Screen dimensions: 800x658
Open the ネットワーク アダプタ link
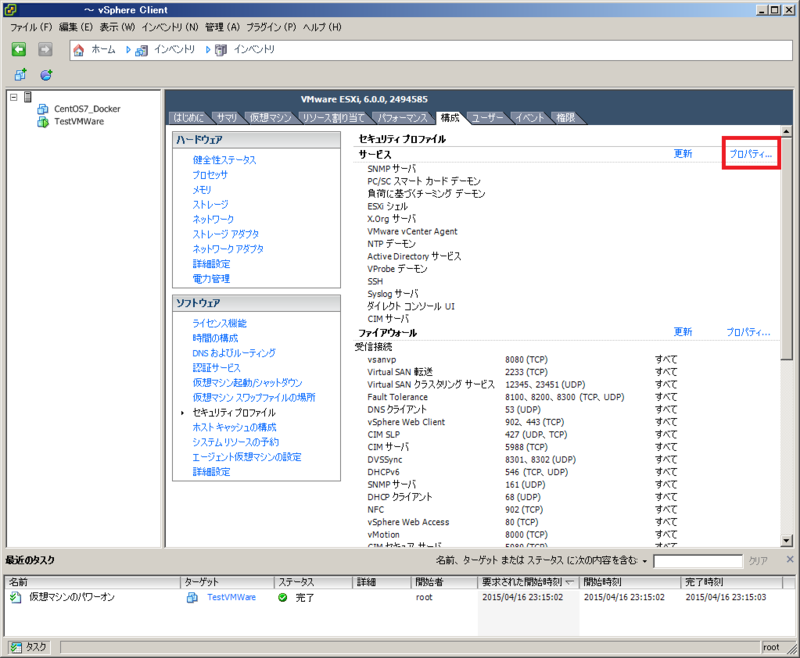(228, 249)
